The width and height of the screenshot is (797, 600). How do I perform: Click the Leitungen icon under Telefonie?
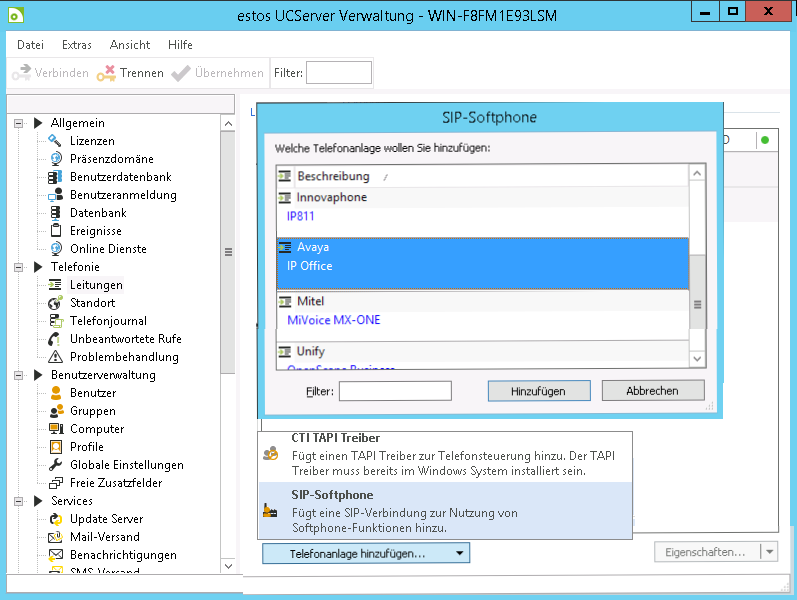(x=55, y=285)
